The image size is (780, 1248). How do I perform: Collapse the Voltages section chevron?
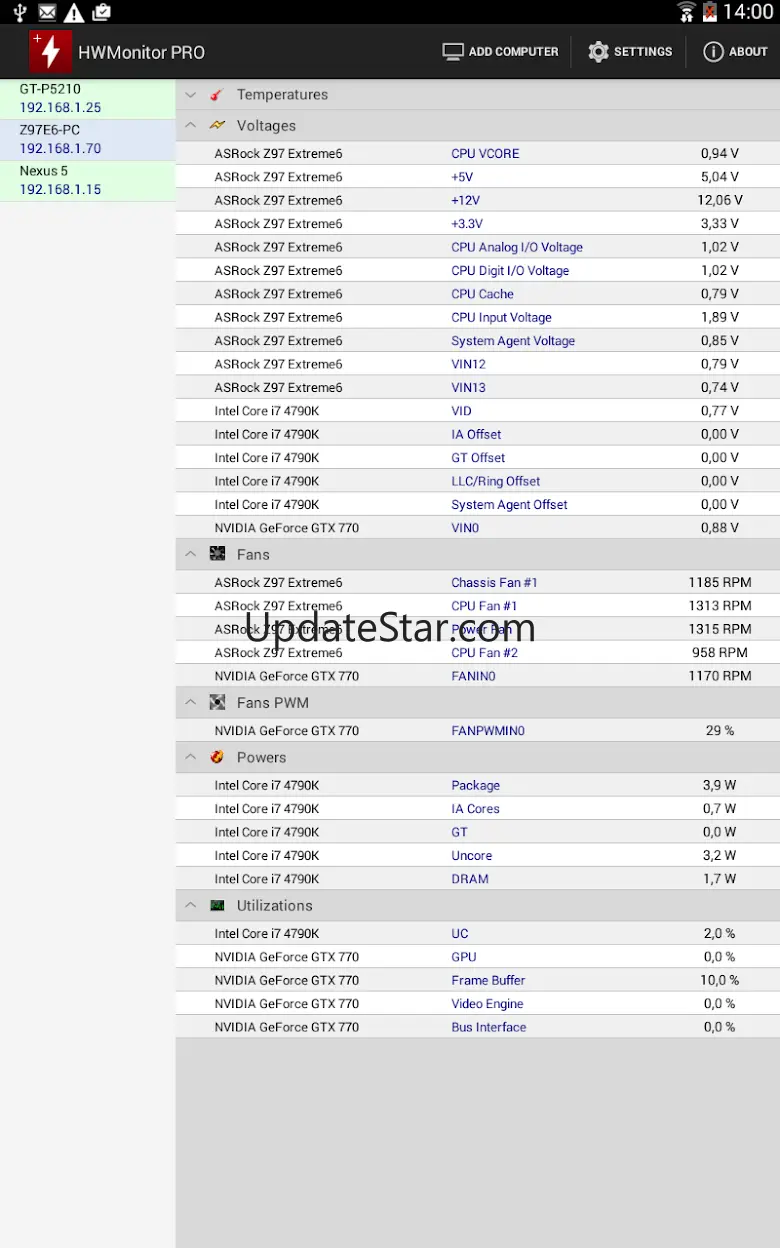pyautogui.click(x=190, y=126)
